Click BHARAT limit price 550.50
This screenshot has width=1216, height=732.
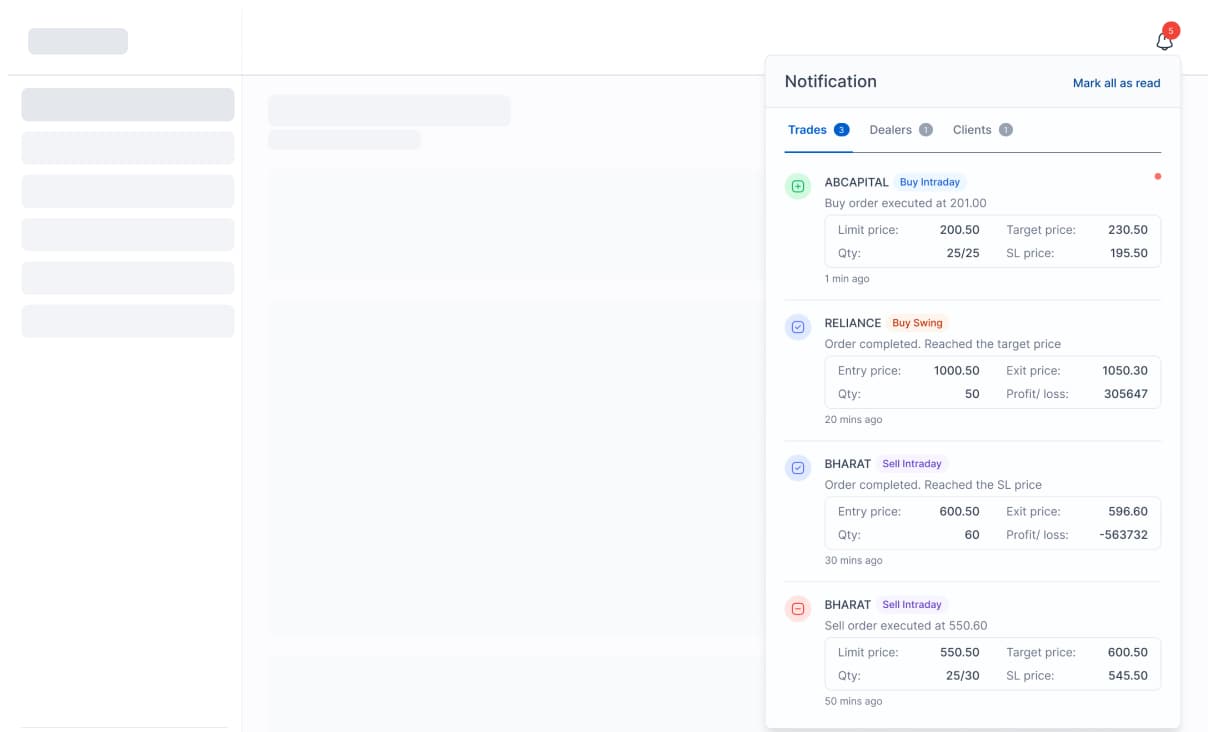[960, 653]
